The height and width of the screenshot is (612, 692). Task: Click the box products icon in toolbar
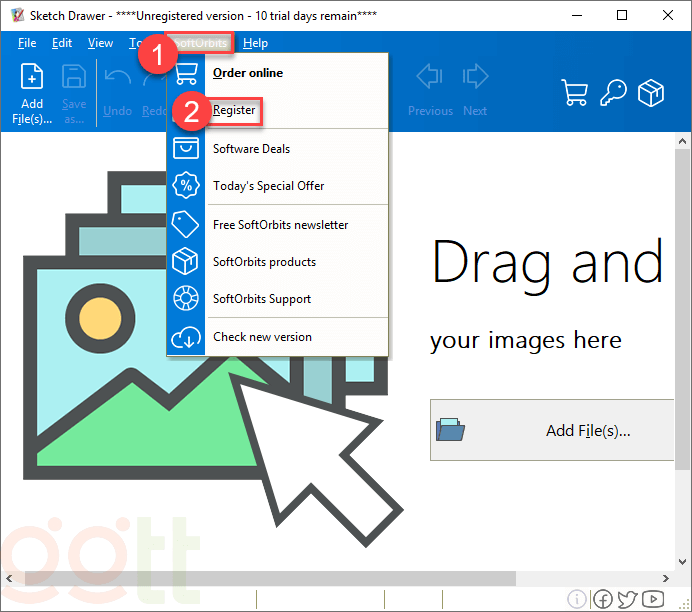(x=652, y=93)
